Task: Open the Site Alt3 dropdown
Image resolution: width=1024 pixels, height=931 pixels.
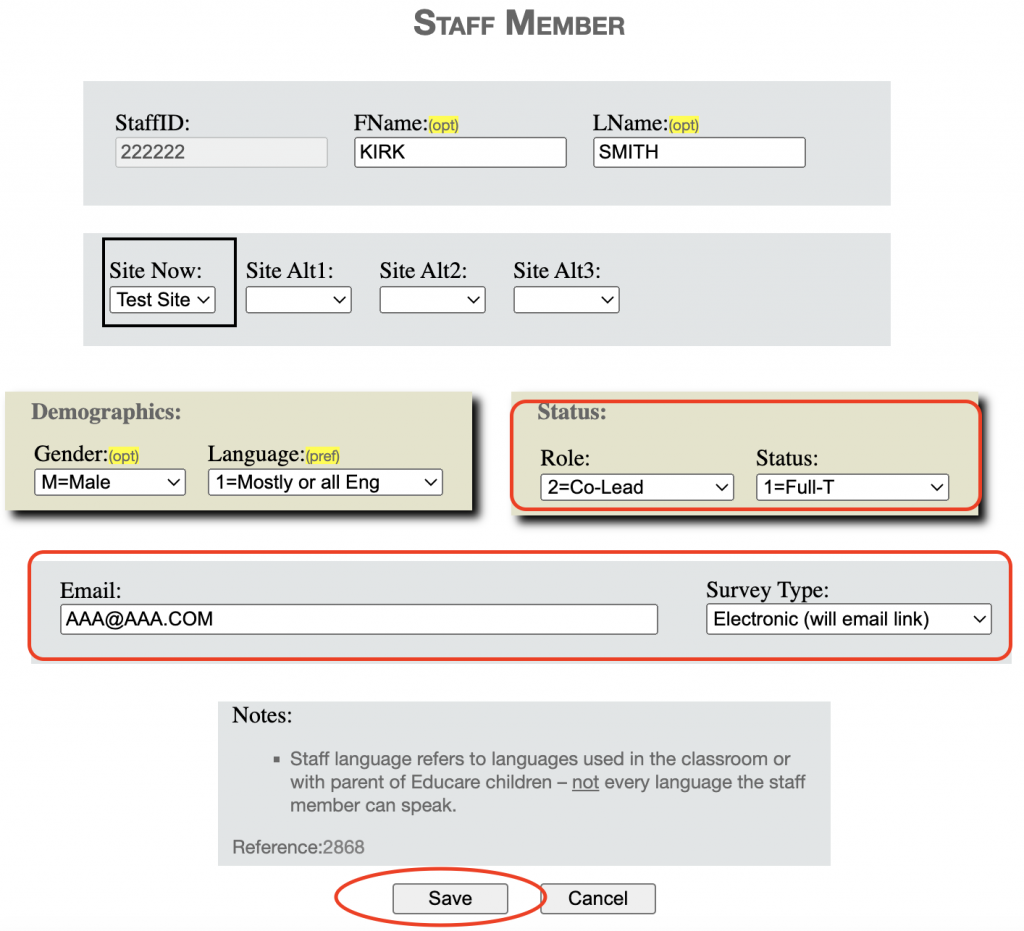Action: pos(566,300)
